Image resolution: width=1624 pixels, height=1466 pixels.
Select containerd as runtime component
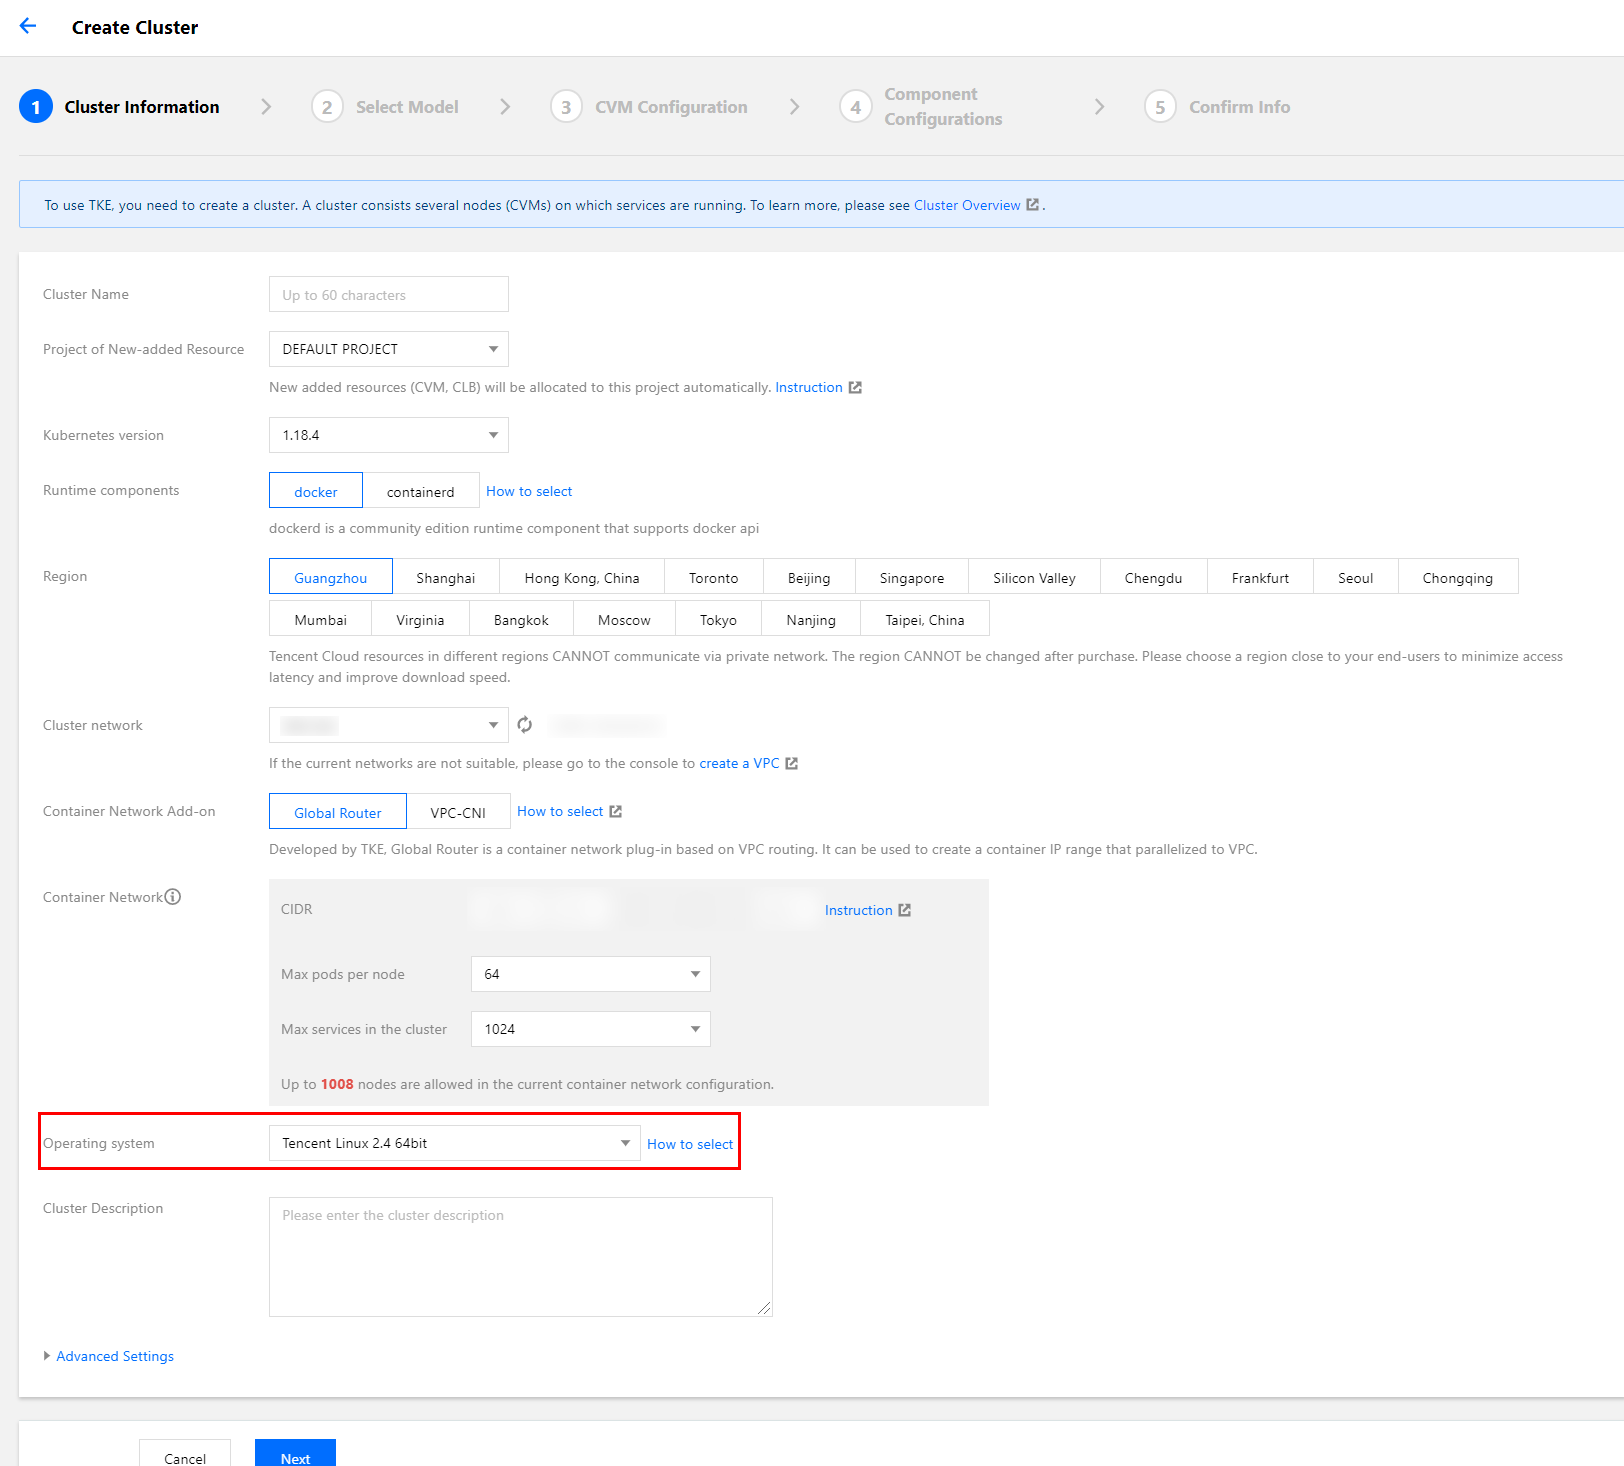pyautogui.click(x=420, y=491)
